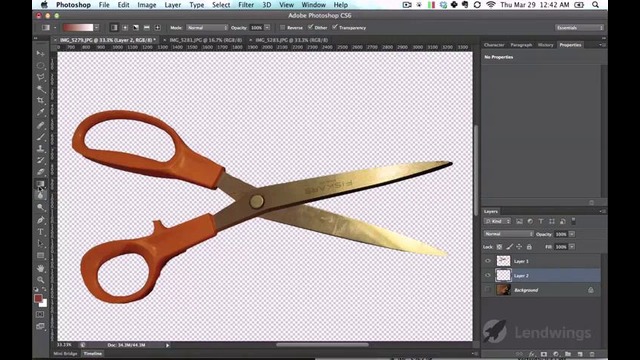The height and width of the screenshot is (360, 640).
Task: Select the Eraser tool
Action: pos(40,172)
